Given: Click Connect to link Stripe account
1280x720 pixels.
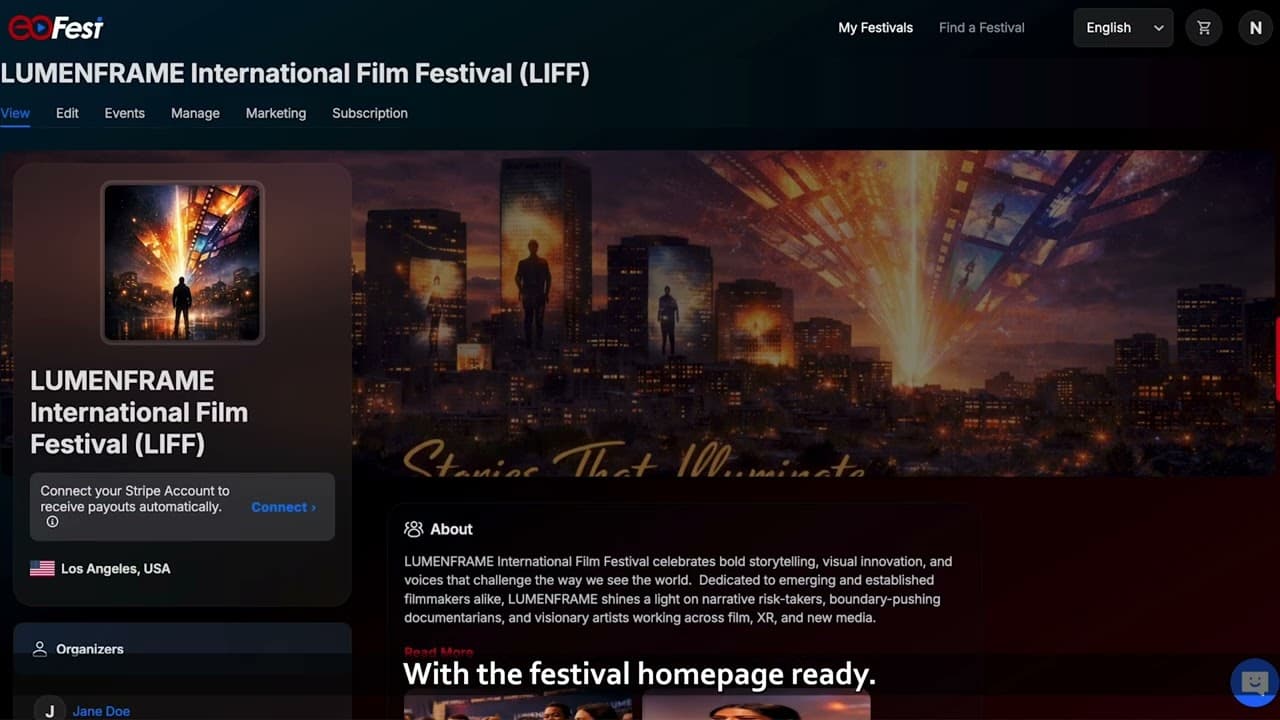Looking at the screenshot, I should click(x=283, y=507).
